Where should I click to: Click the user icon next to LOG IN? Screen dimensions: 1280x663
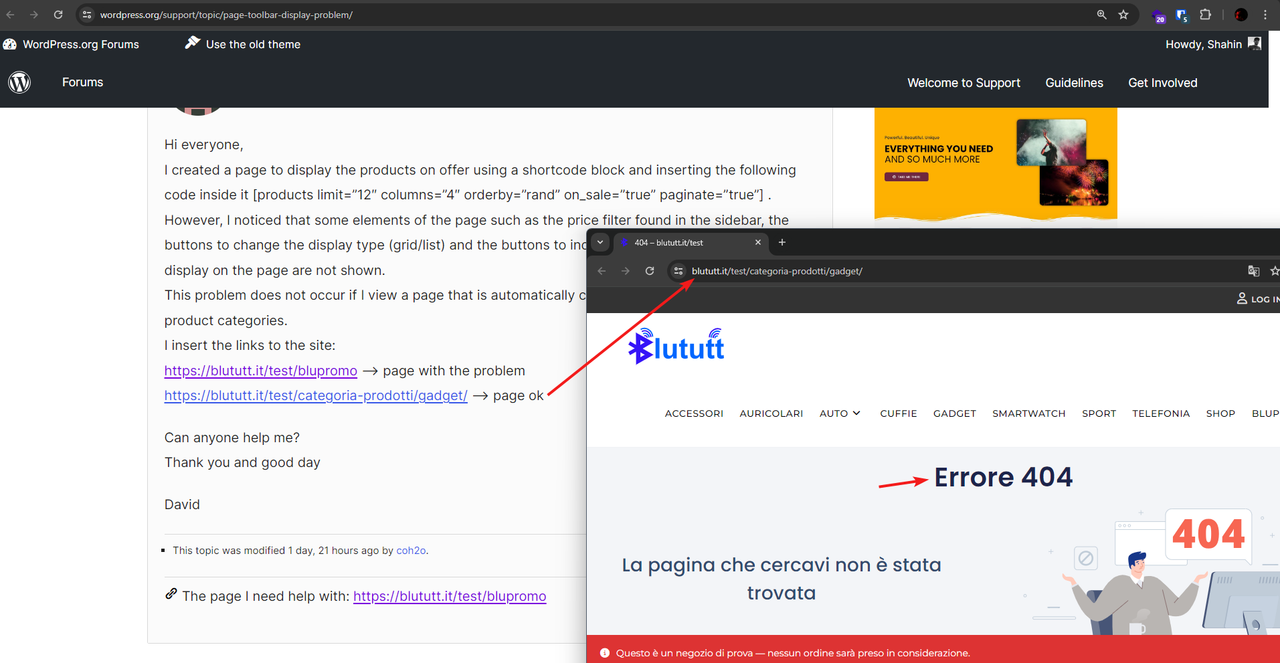(x=1242, y=299)
